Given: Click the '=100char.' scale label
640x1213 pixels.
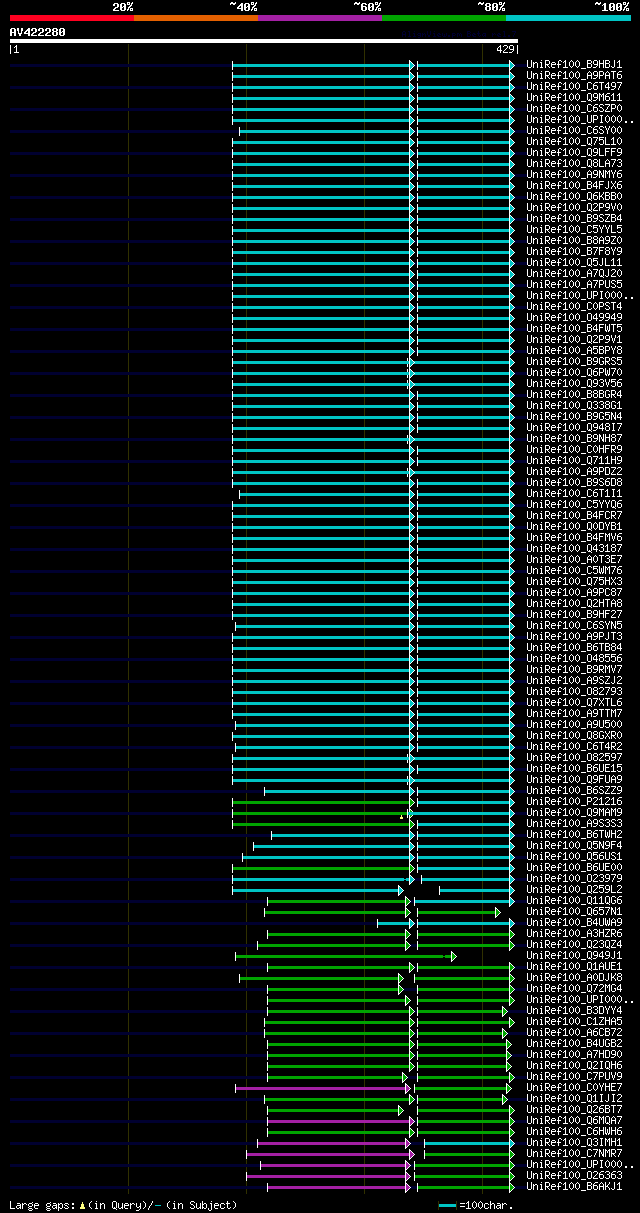Looking at the screenshot, I should 484,1205.
